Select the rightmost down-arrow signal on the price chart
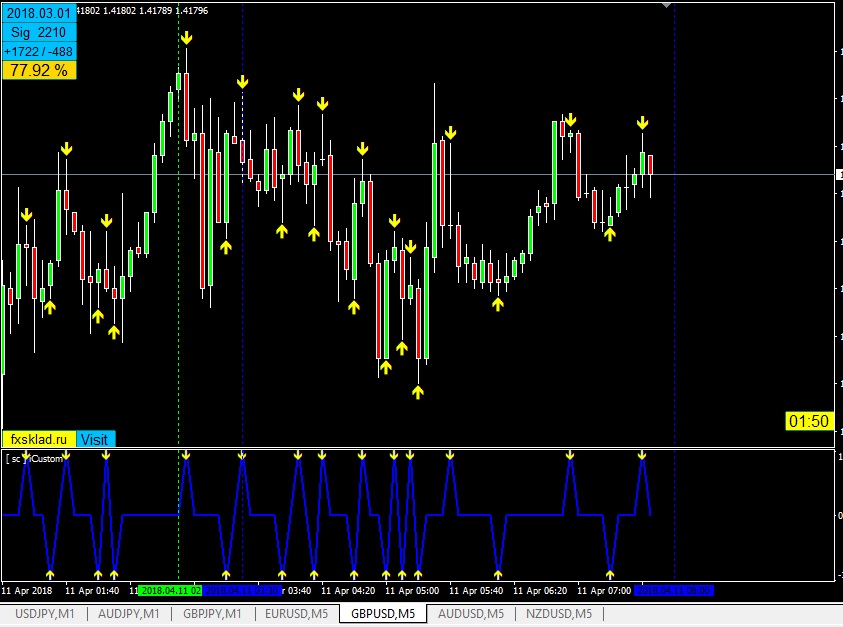The image size is (843, 627). point(642,123)
